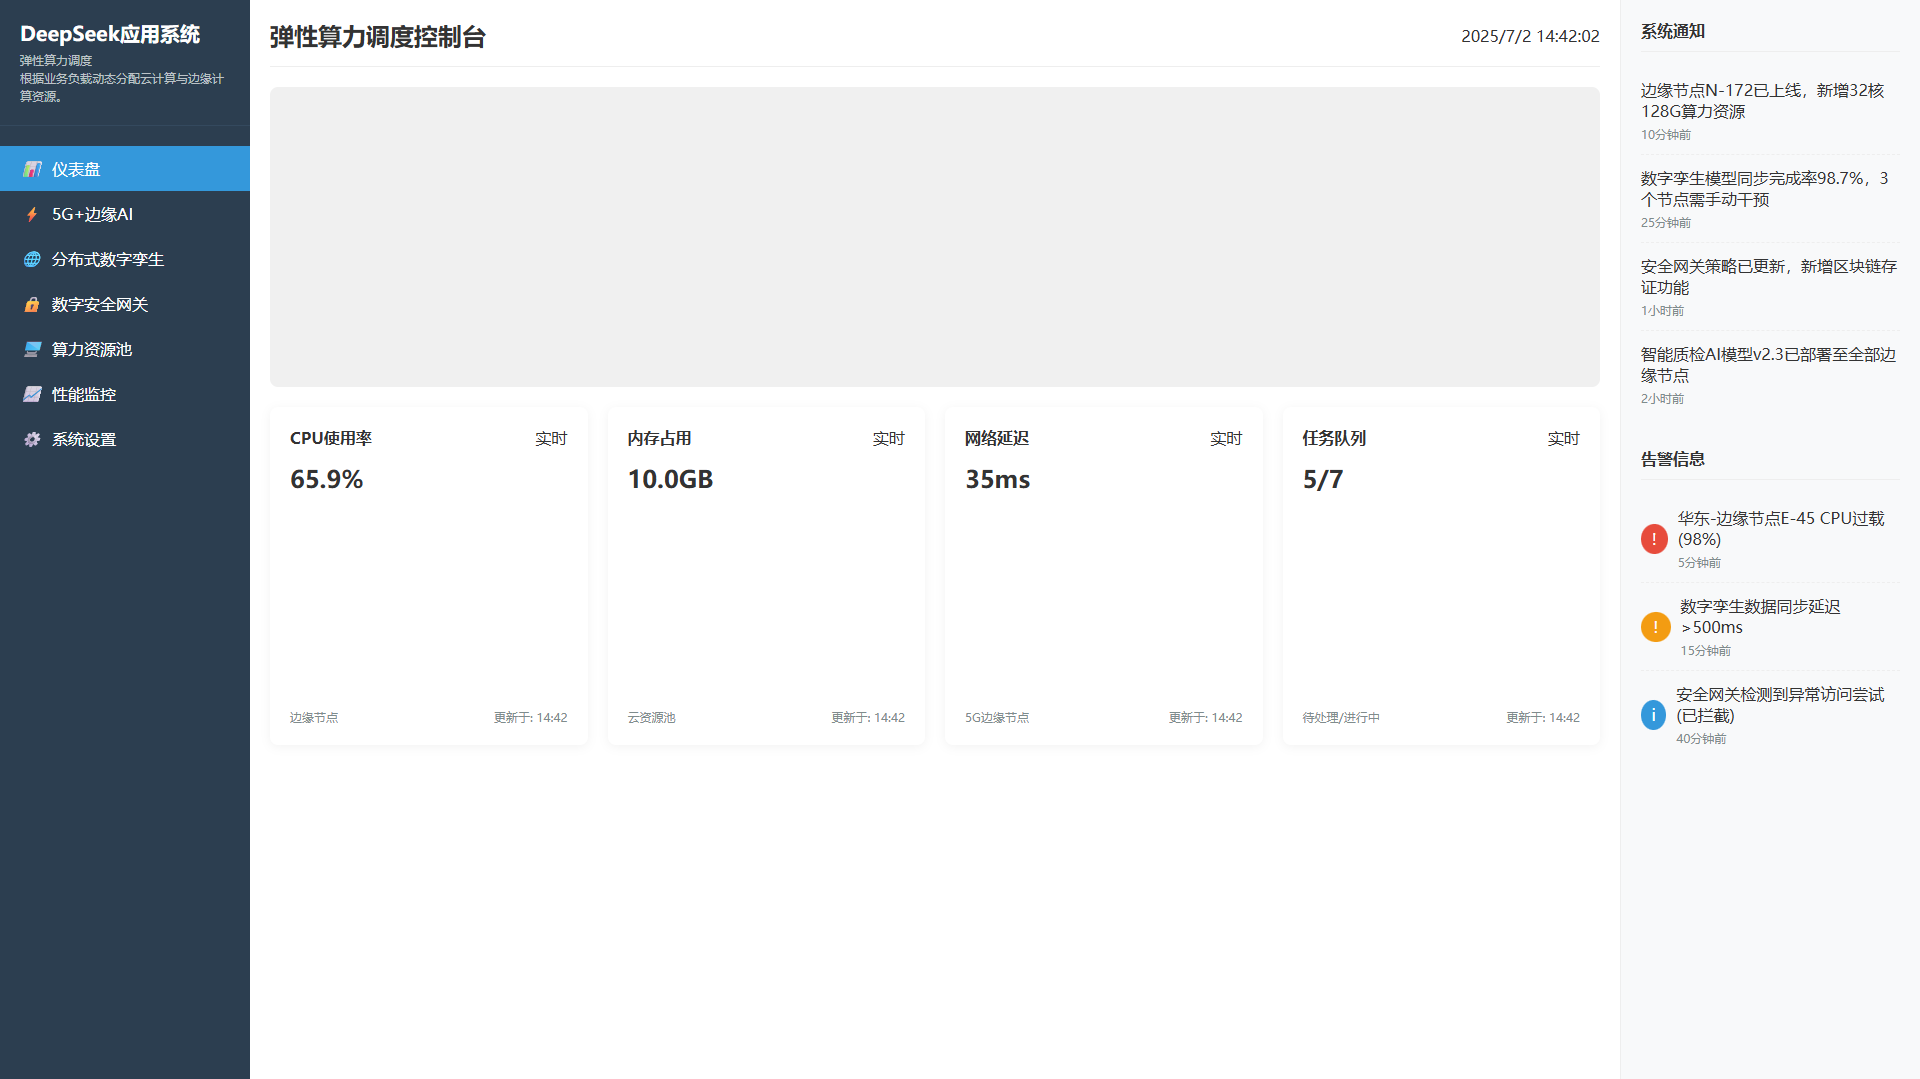Open the 算力资源池 menu item

click(92, 349)
